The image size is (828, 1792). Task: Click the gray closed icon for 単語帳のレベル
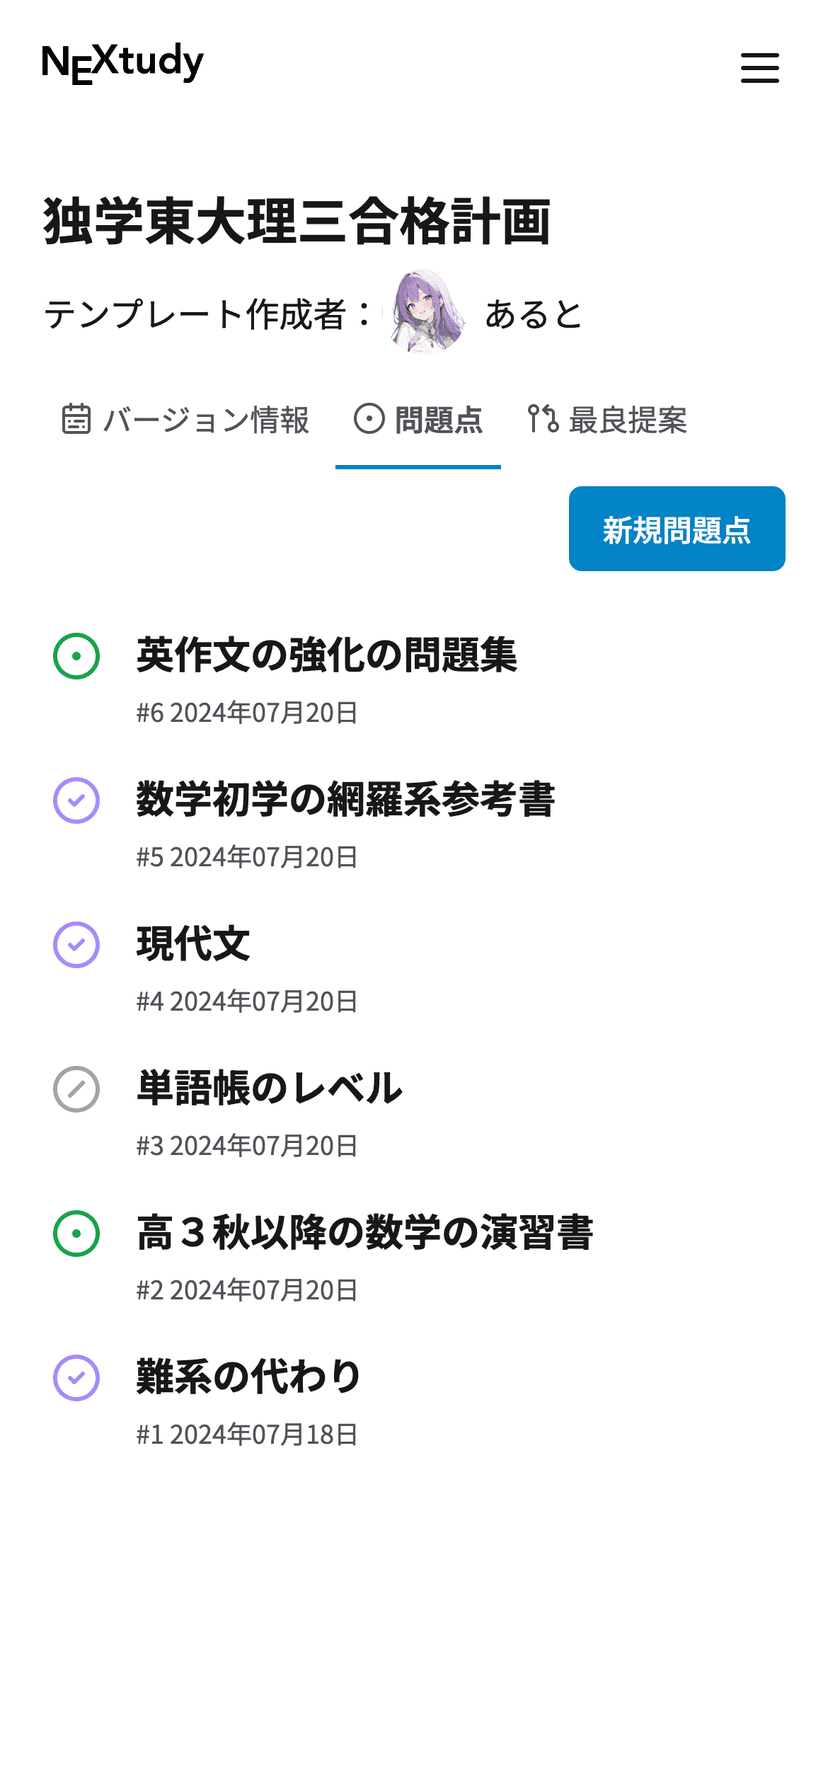tap(76, 1089)
